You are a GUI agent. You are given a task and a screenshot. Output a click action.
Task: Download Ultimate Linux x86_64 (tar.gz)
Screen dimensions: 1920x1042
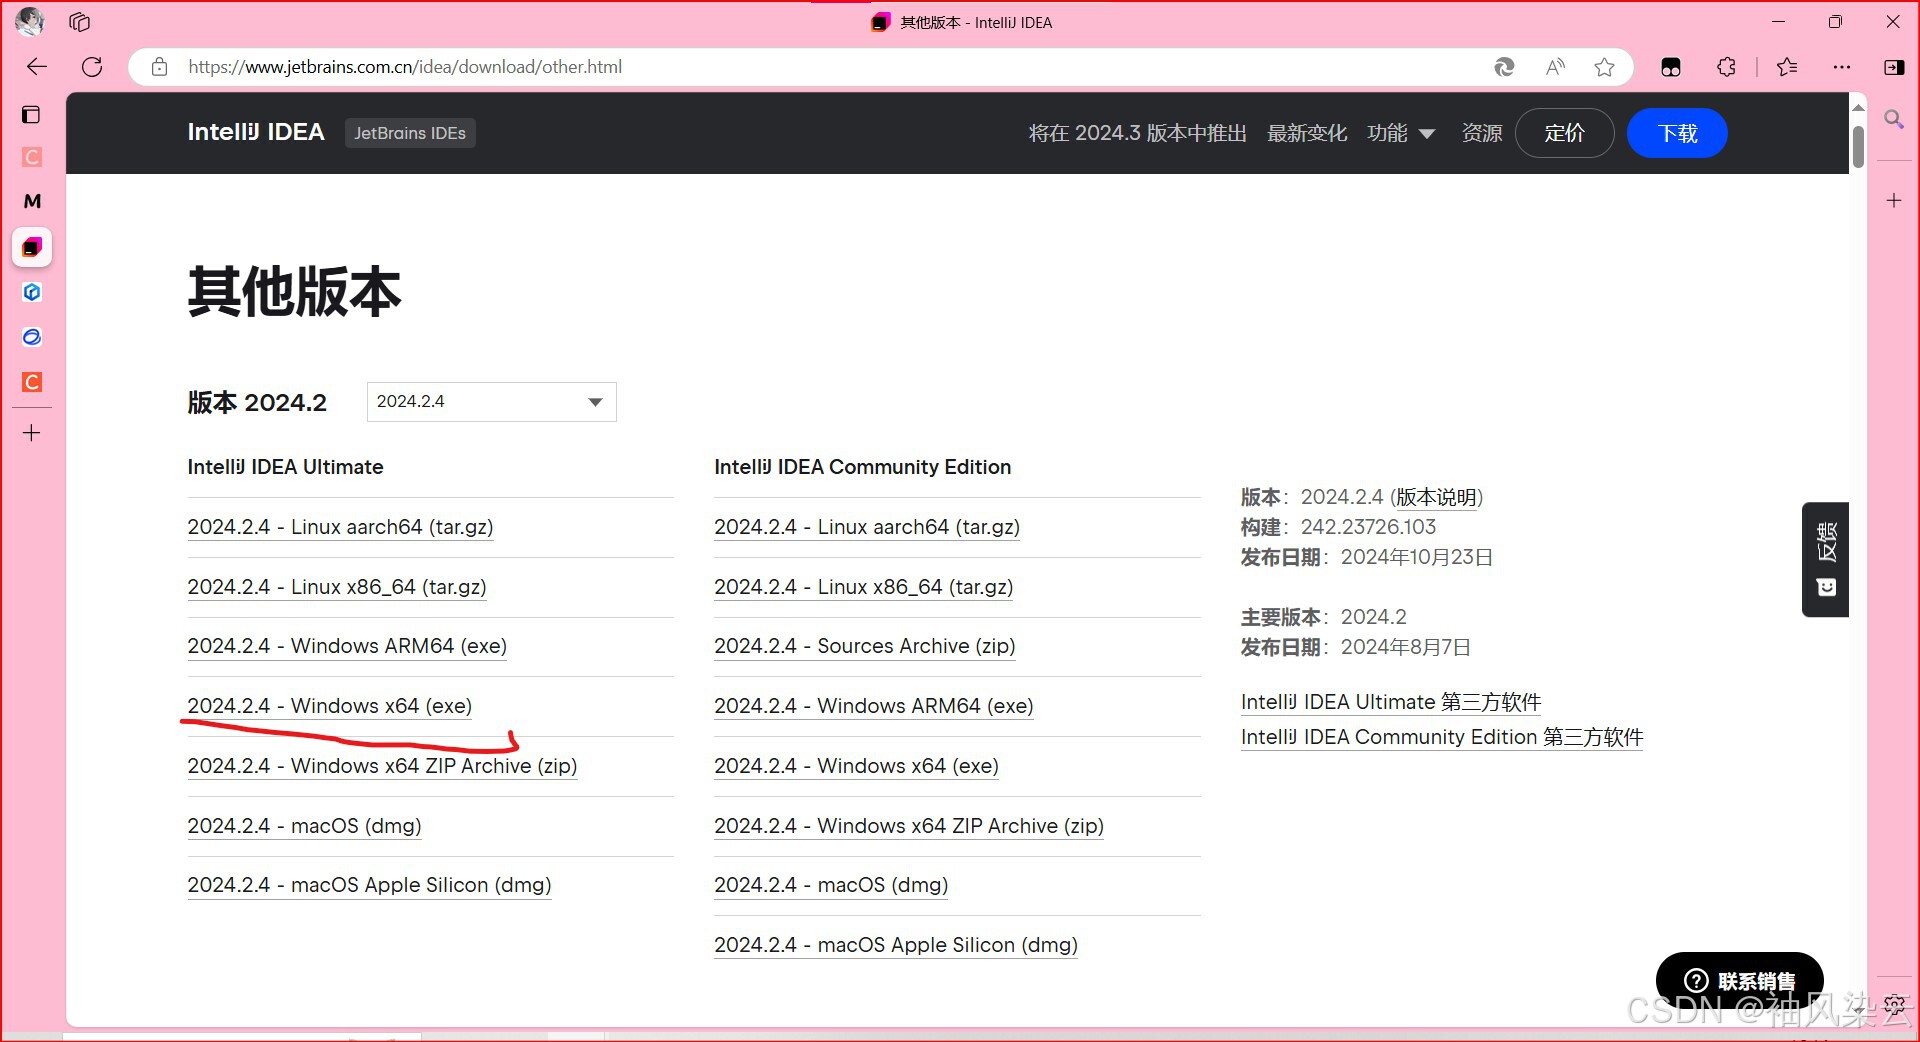[x=337, y=587]
